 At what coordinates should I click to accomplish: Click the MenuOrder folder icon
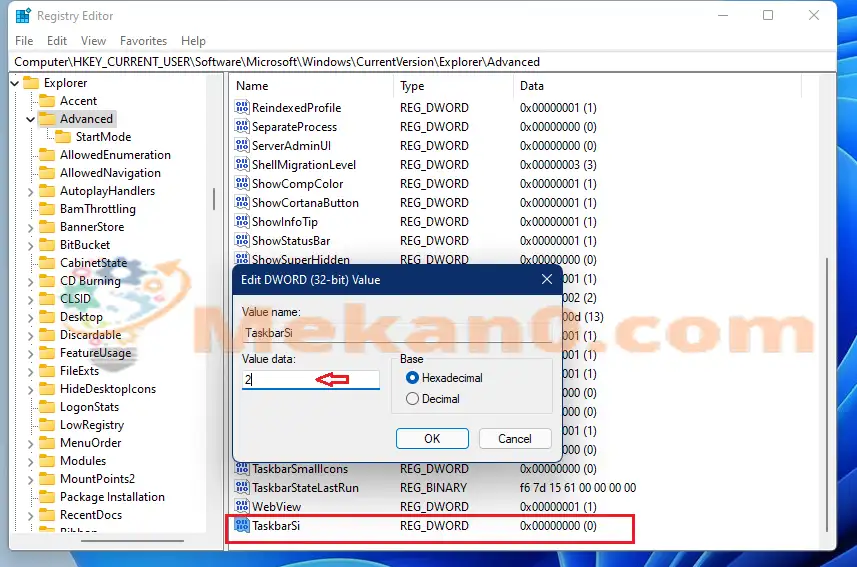[47, 443]
